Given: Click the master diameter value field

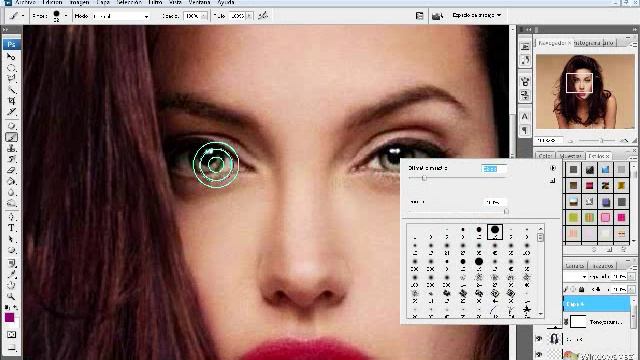Looking at the screenshot, I should [x=494, y=169].
